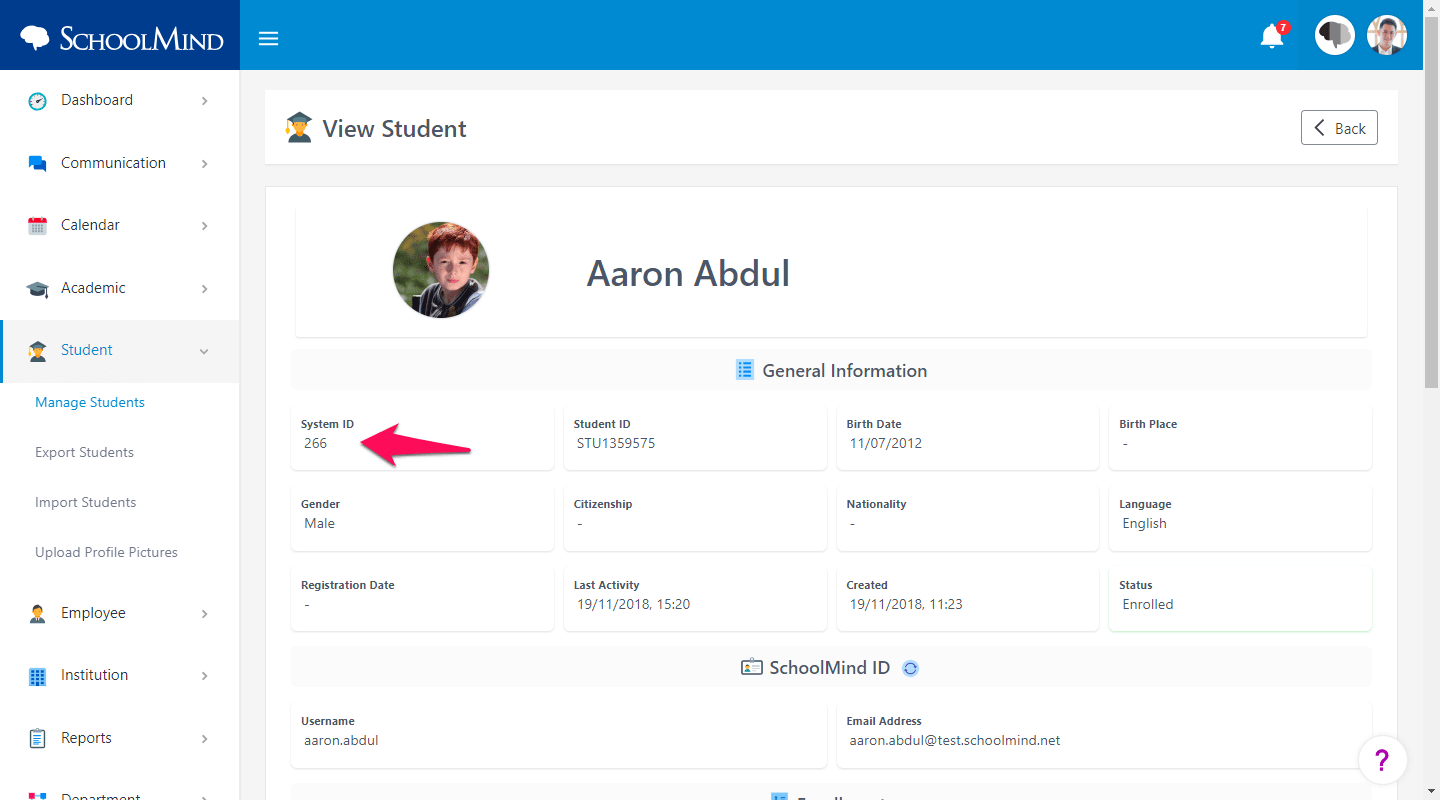Viewport: 1440px width, 800px height.
Task: Refresh the SchoolMind ID sync icon
Action: (910, 668)
